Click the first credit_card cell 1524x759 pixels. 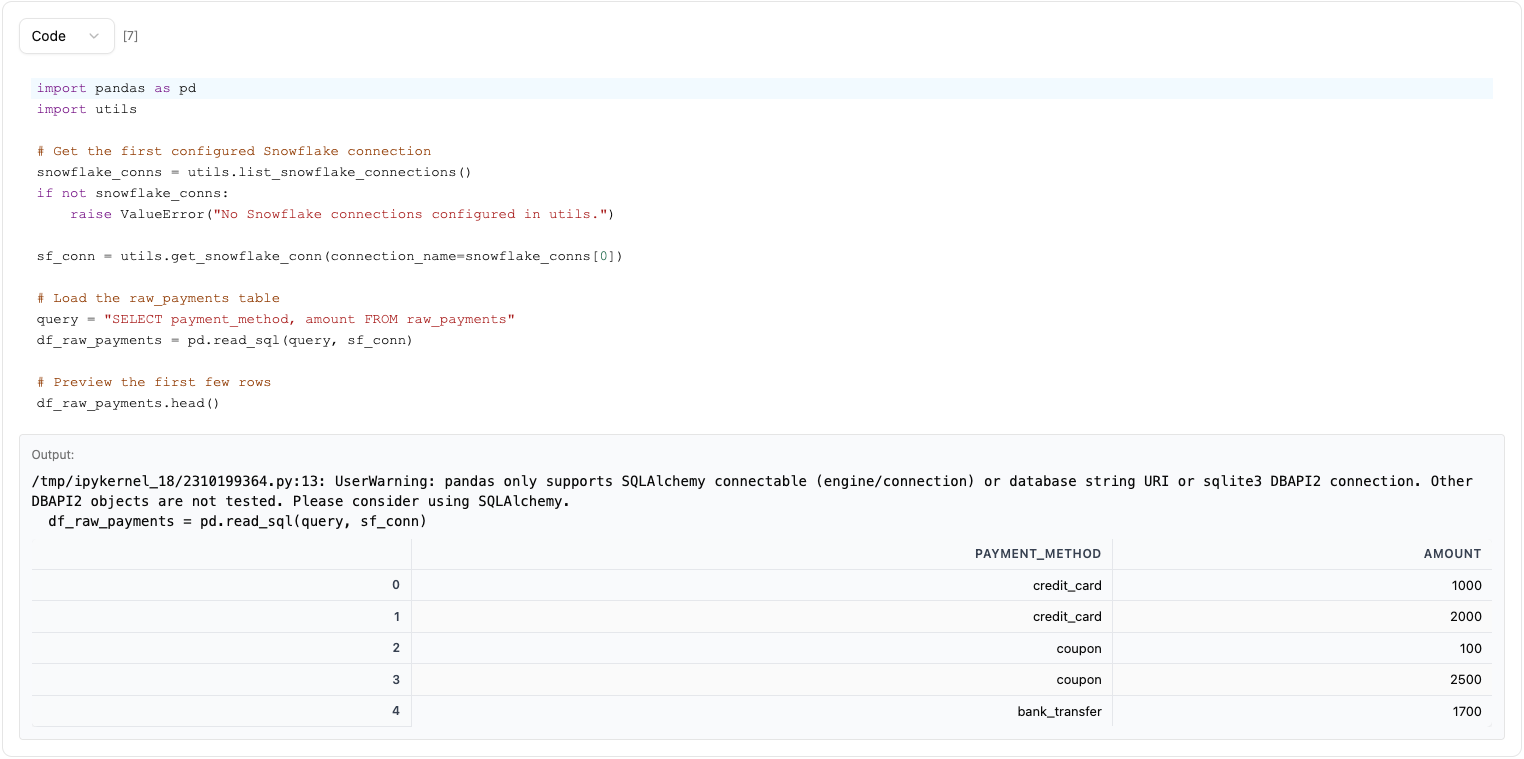point(1067,585)
